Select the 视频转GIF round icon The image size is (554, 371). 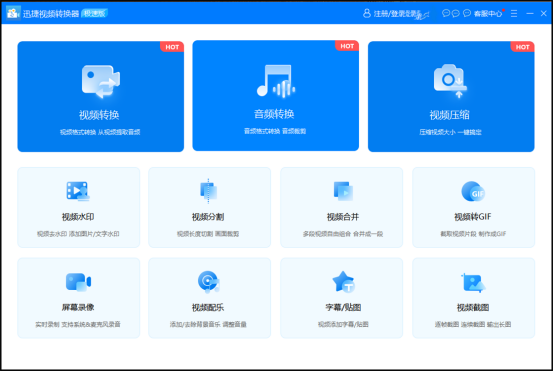point(473,191)
